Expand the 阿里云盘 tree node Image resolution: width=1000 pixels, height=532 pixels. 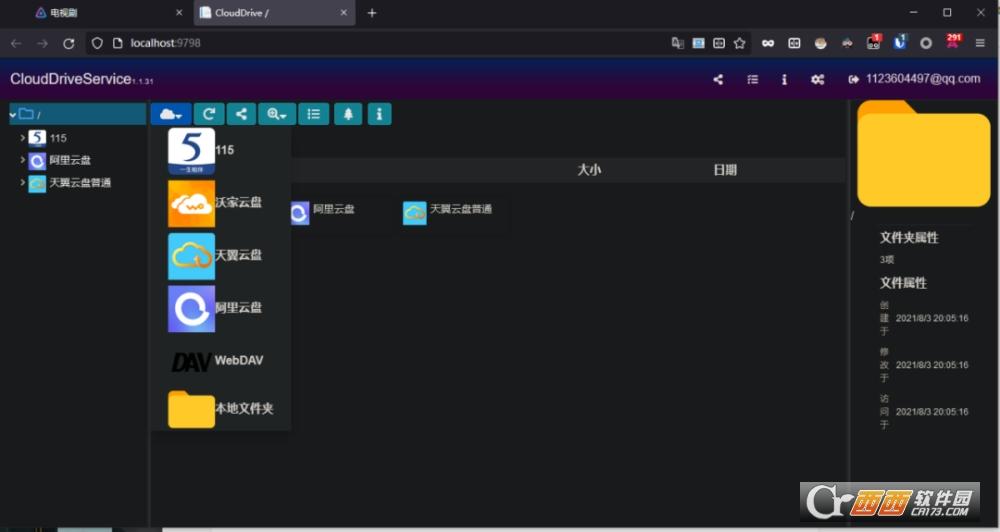click(x=22, y=160)
